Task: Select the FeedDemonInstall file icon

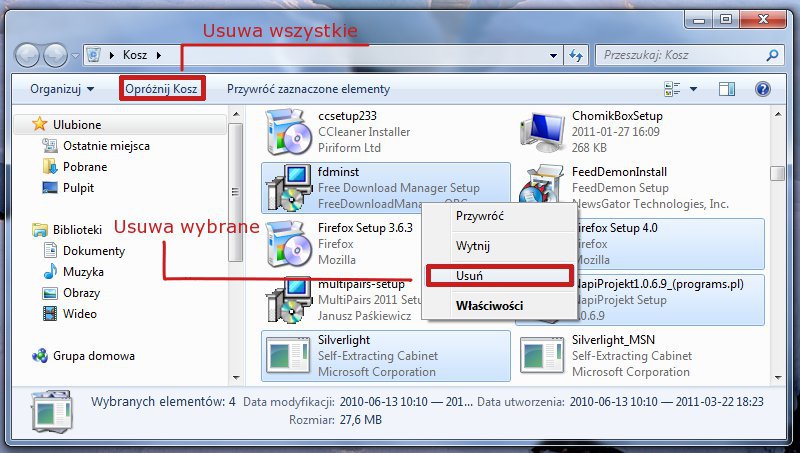Action: (x=541, y=184)
